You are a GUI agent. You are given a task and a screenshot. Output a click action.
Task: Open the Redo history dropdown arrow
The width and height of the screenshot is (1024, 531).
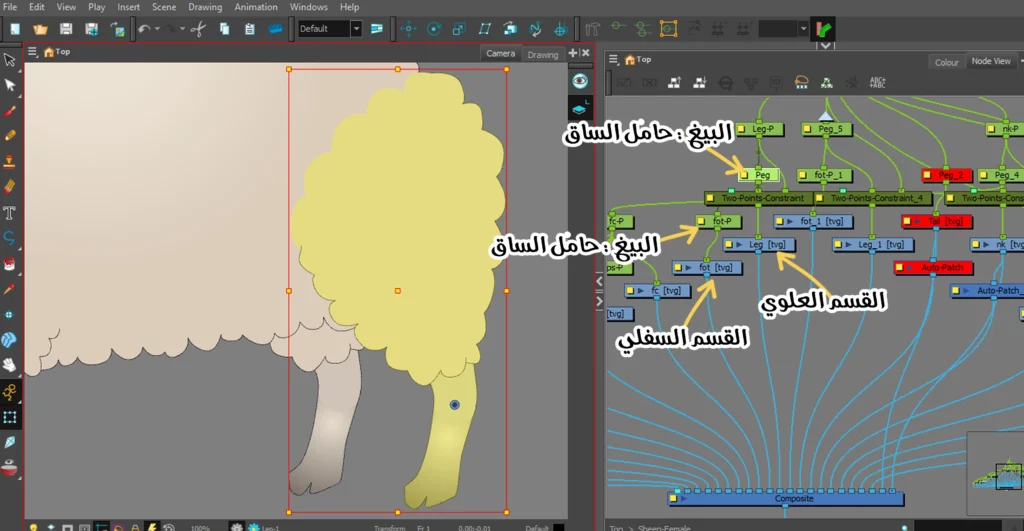click(182, 29)
